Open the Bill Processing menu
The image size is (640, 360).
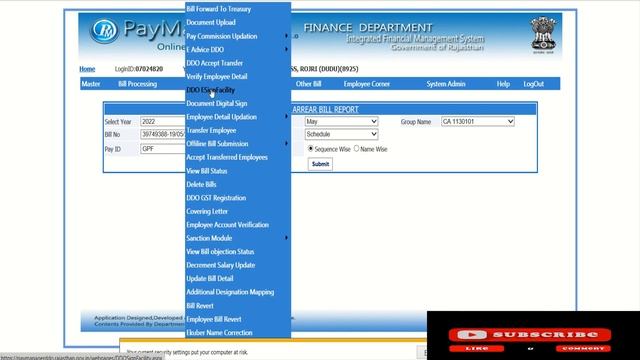138,84
